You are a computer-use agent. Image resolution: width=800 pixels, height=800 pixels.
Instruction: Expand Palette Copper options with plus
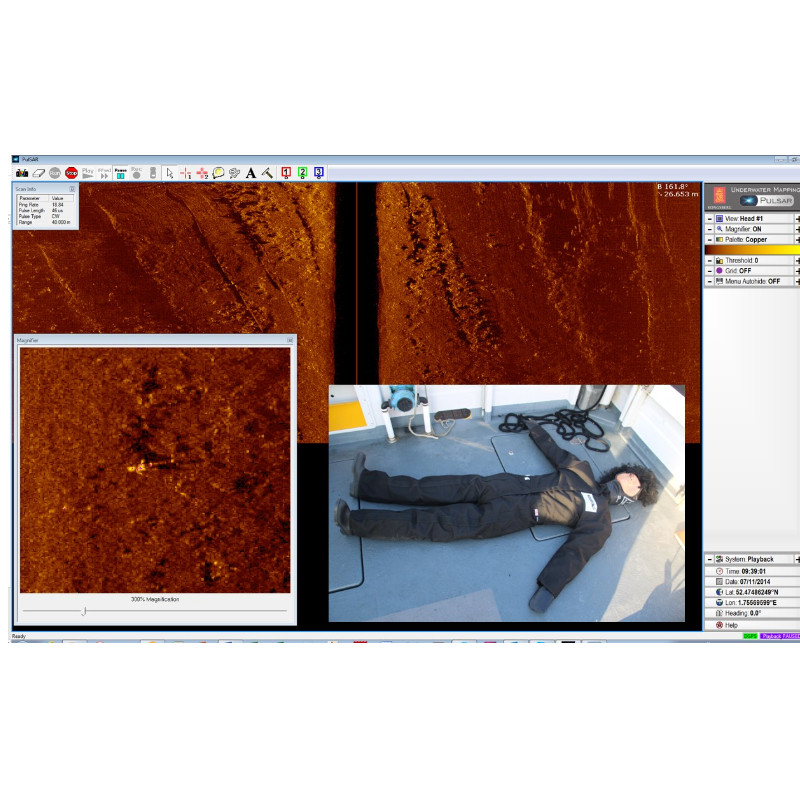pyautogui.click(x=797, y=239)
